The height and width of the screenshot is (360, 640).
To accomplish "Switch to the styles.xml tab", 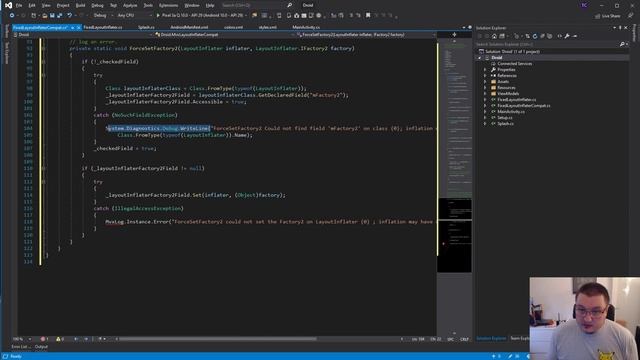I will tap(267, 27).
